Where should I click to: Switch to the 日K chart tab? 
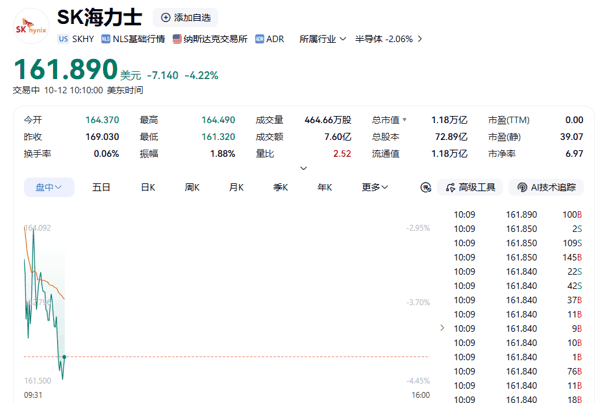[x=148, y=187]
